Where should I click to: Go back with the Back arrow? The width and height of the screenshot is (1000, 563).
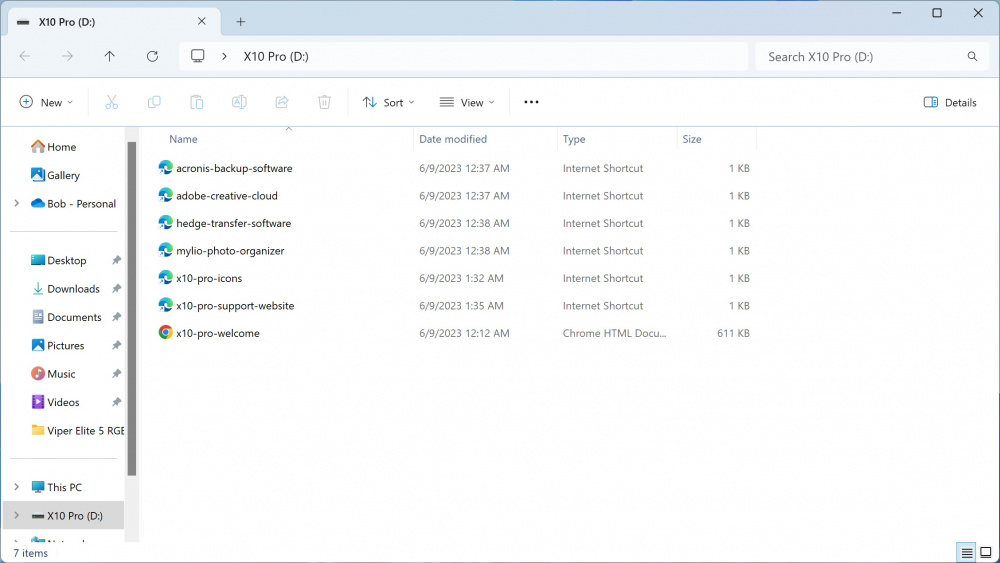point(25,56)
